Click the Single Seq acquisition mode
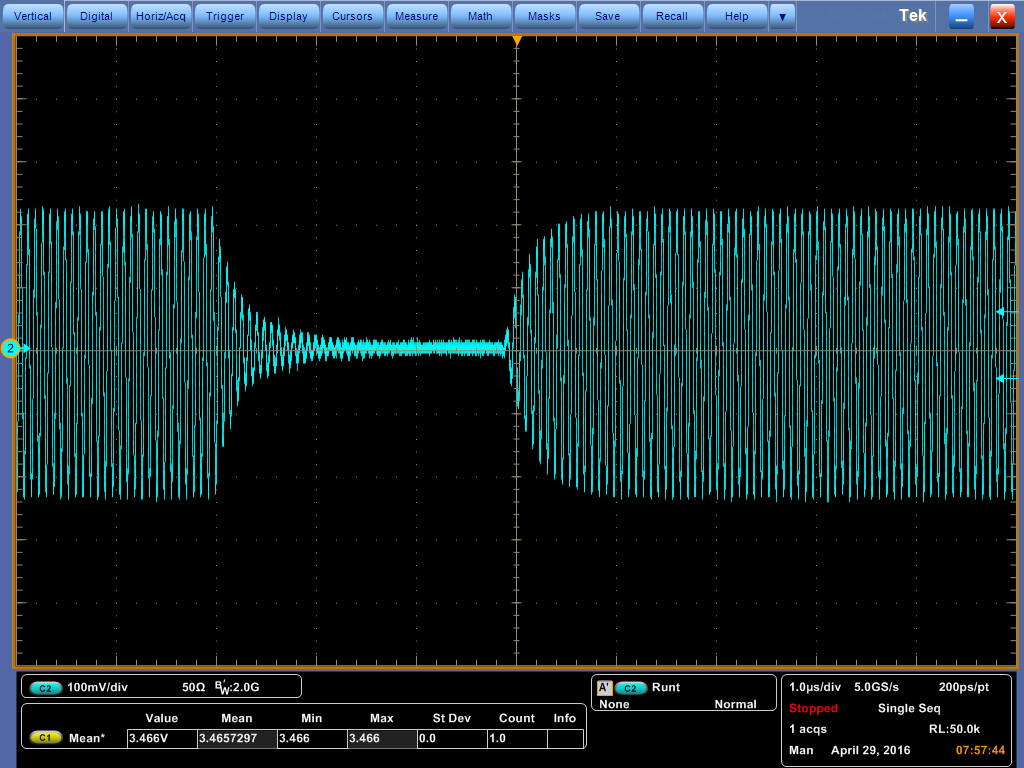The height and width of the screenshot is (768, 1024). (909, 708)
